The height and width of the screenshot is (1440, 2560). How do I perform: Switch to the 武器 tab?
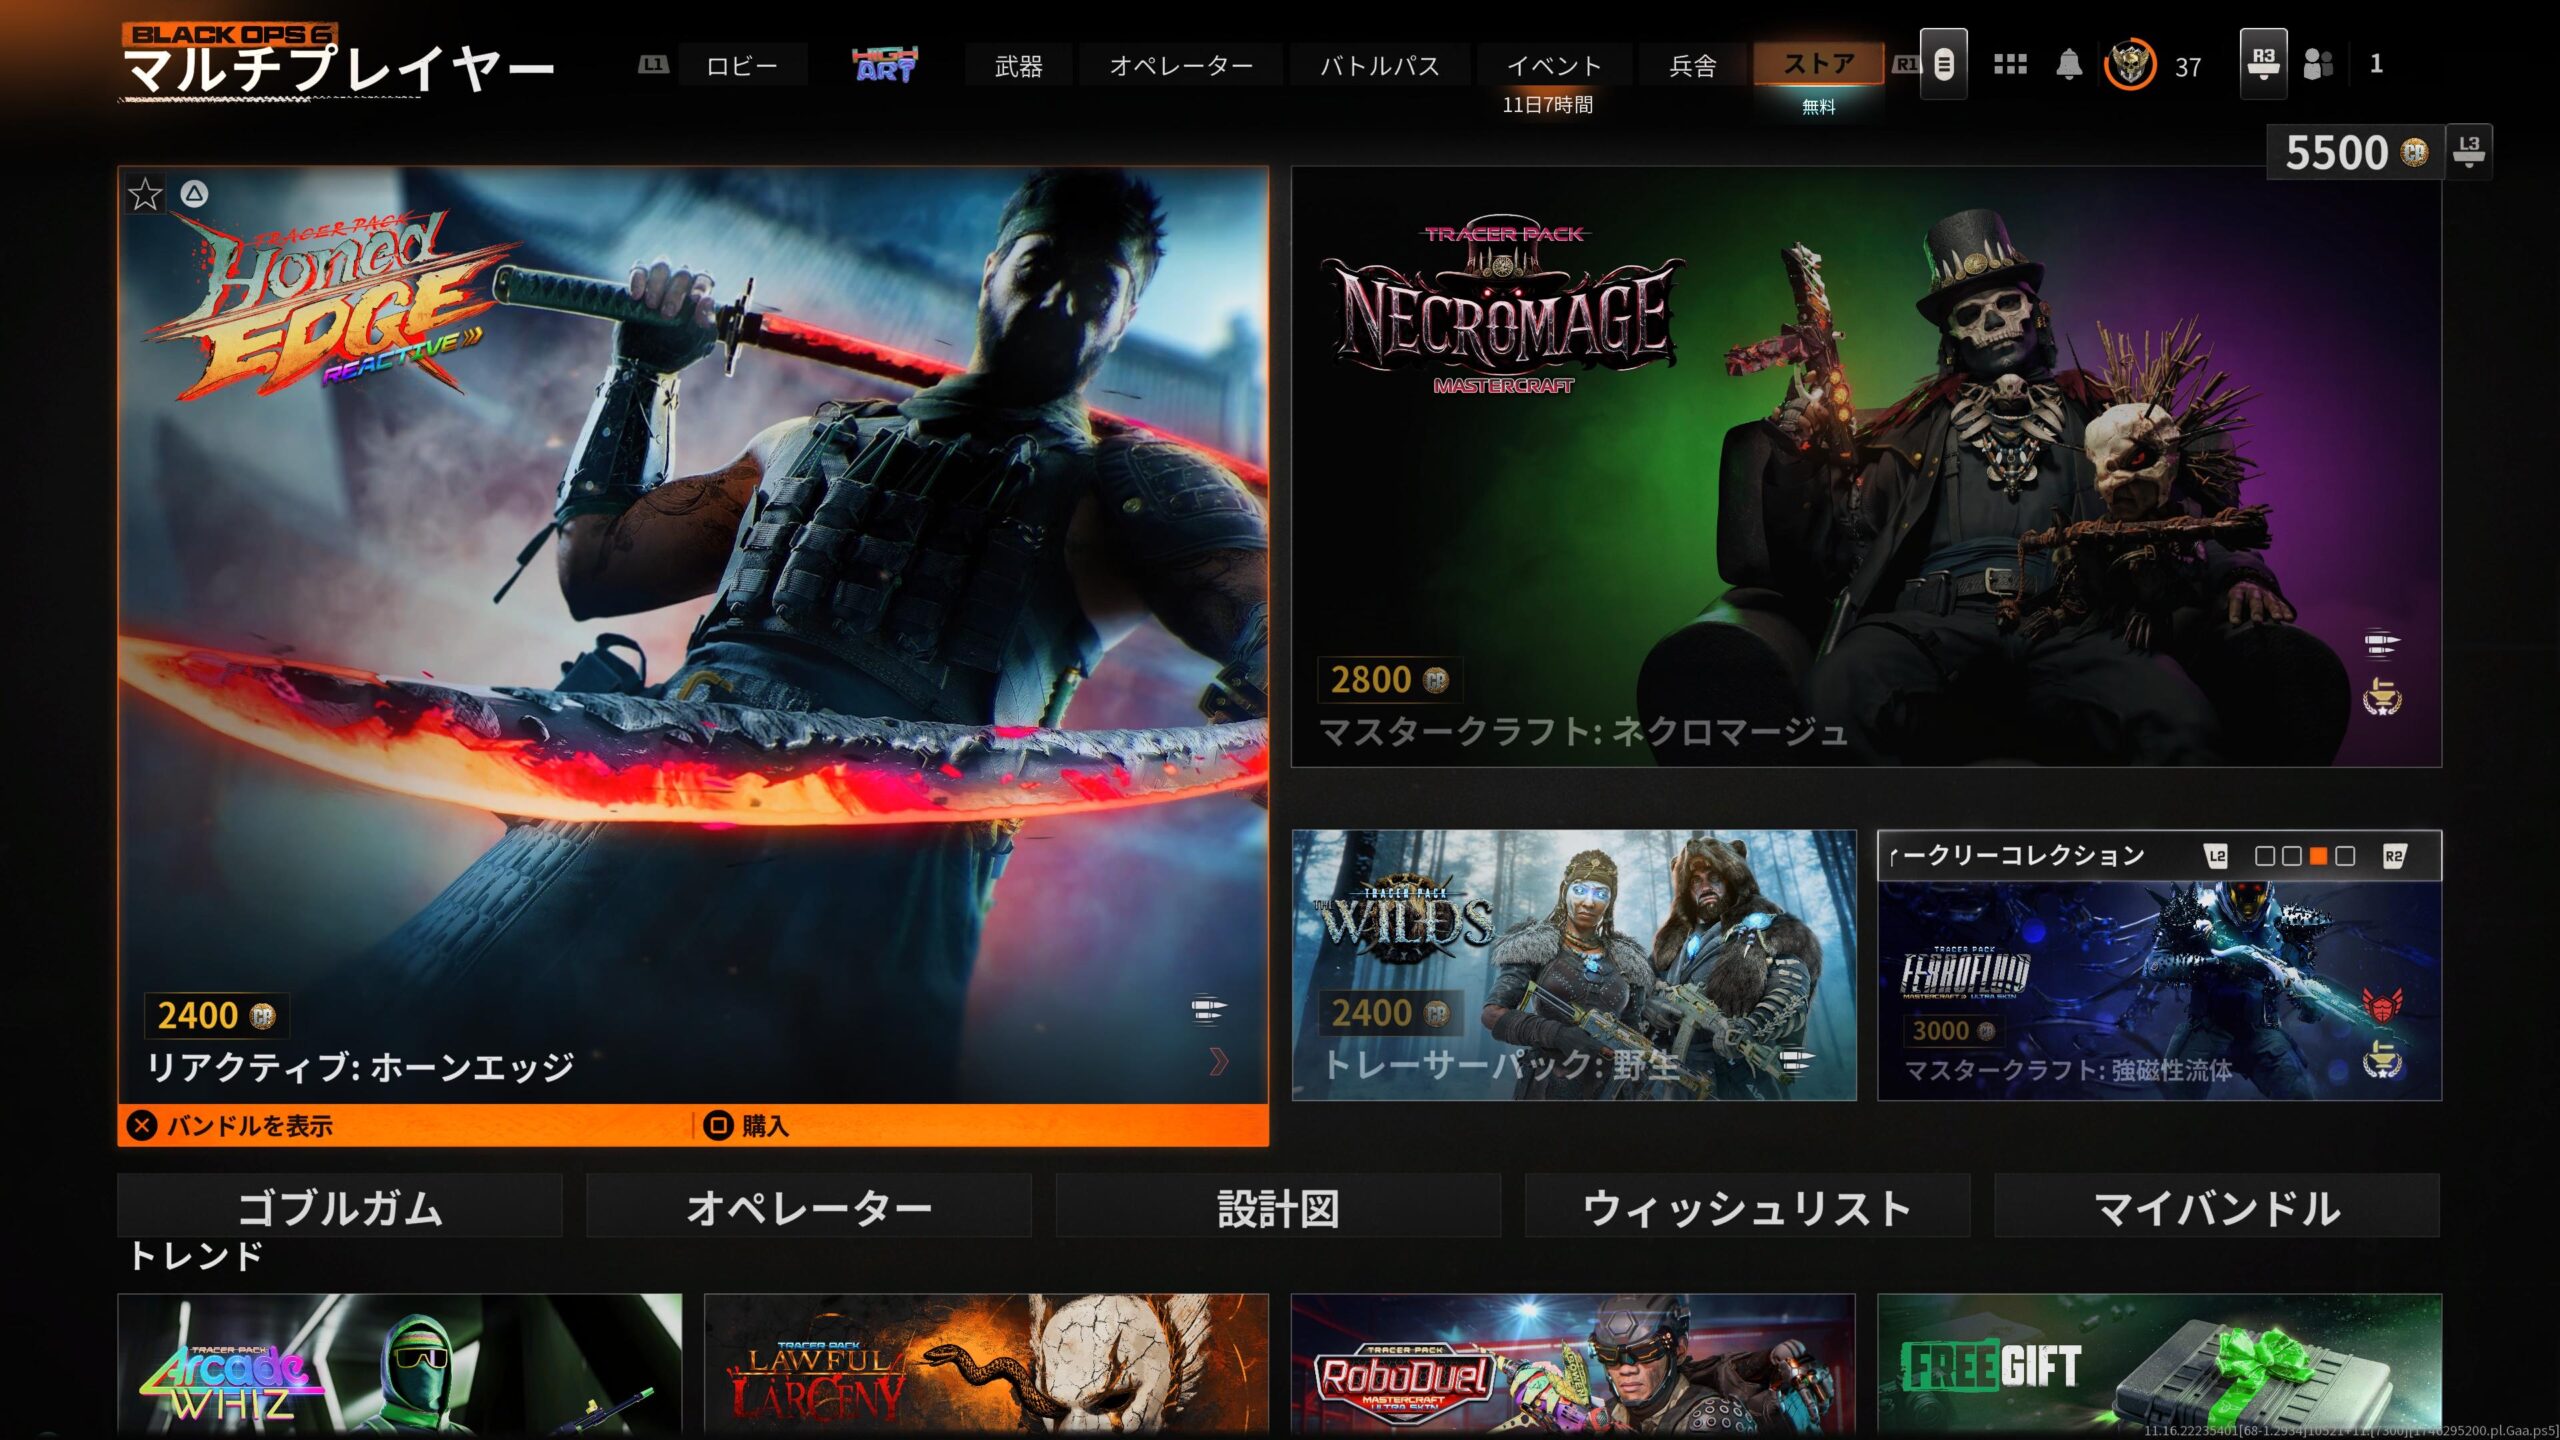click(x=1018, y=66)
